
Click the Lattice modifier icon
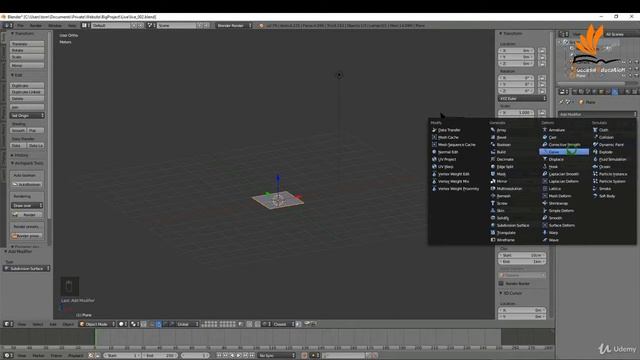pos(544,189)
